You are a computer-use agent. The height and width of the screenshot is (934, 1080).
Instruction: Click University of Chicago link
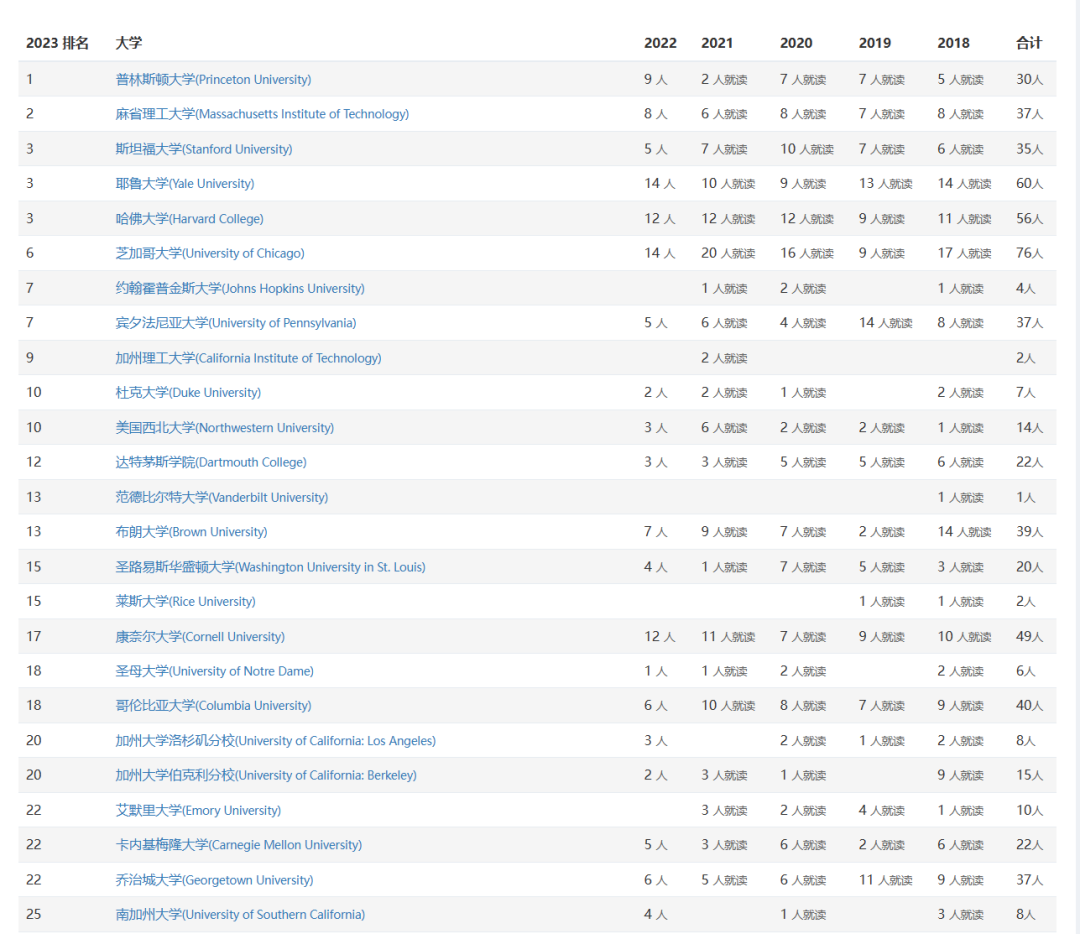pyautogui.click(x=210, y=253)
